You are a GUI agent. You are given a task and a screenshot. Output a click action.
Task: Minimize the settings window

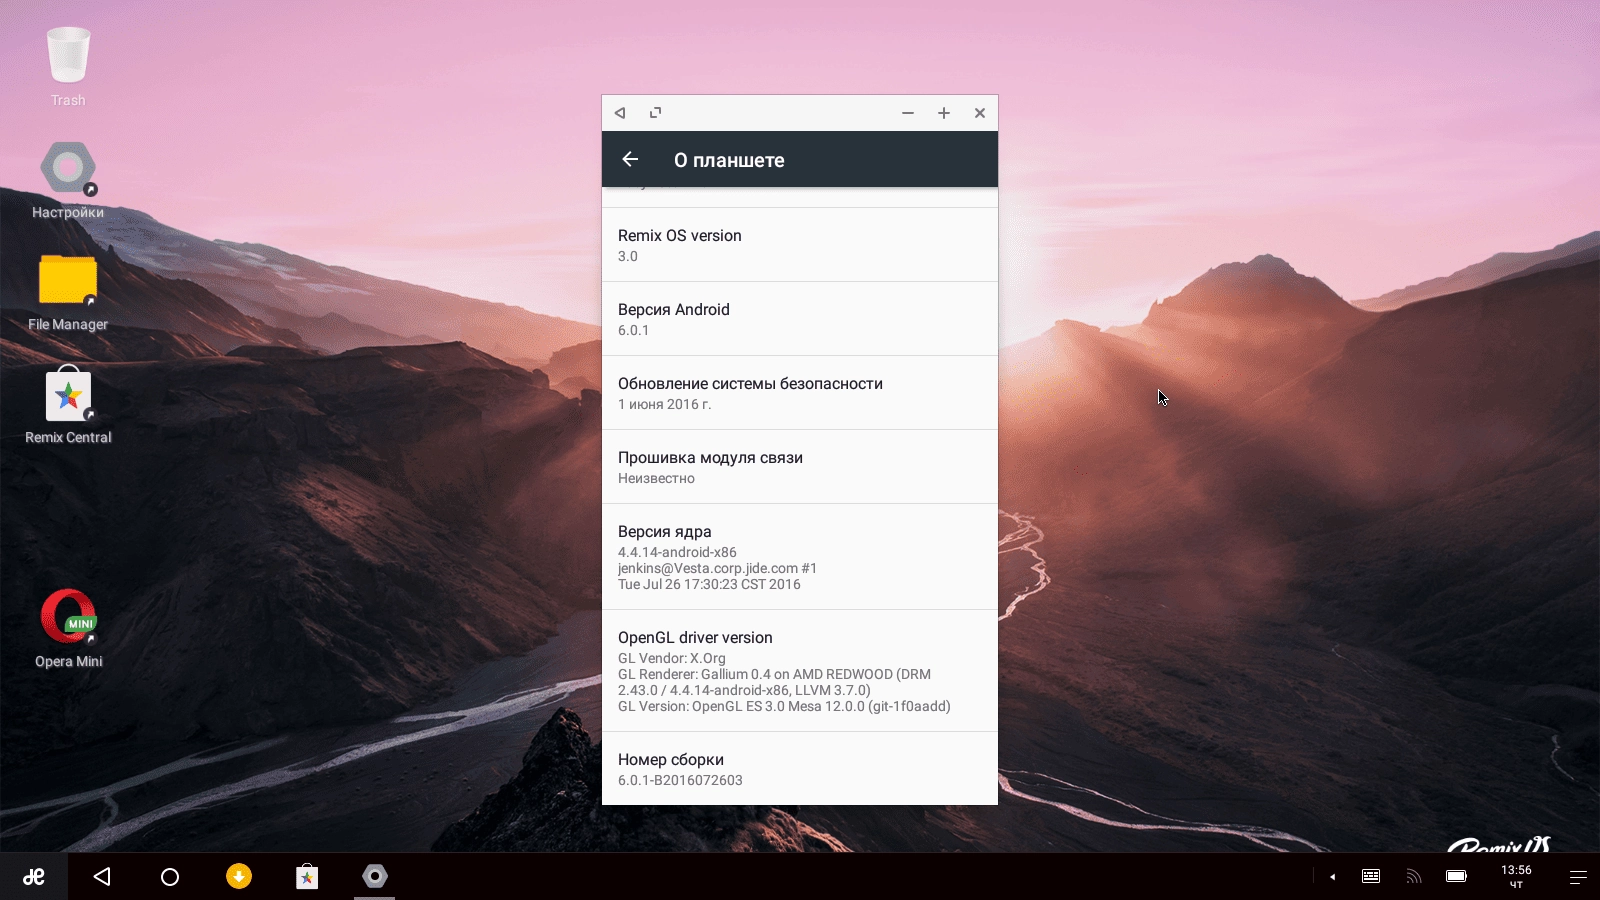(908, 113)
